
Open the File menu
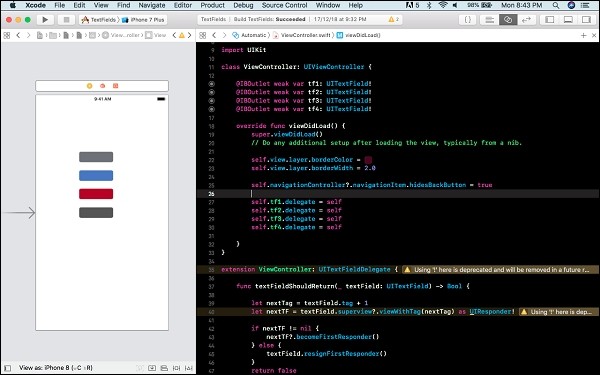coord(60,5)
